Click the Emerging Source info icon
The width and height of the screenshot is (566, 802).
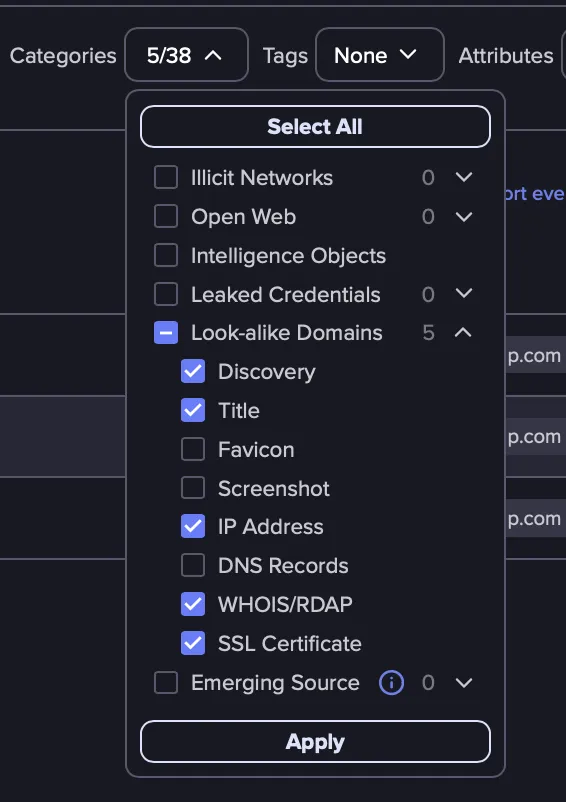[391, 683]
